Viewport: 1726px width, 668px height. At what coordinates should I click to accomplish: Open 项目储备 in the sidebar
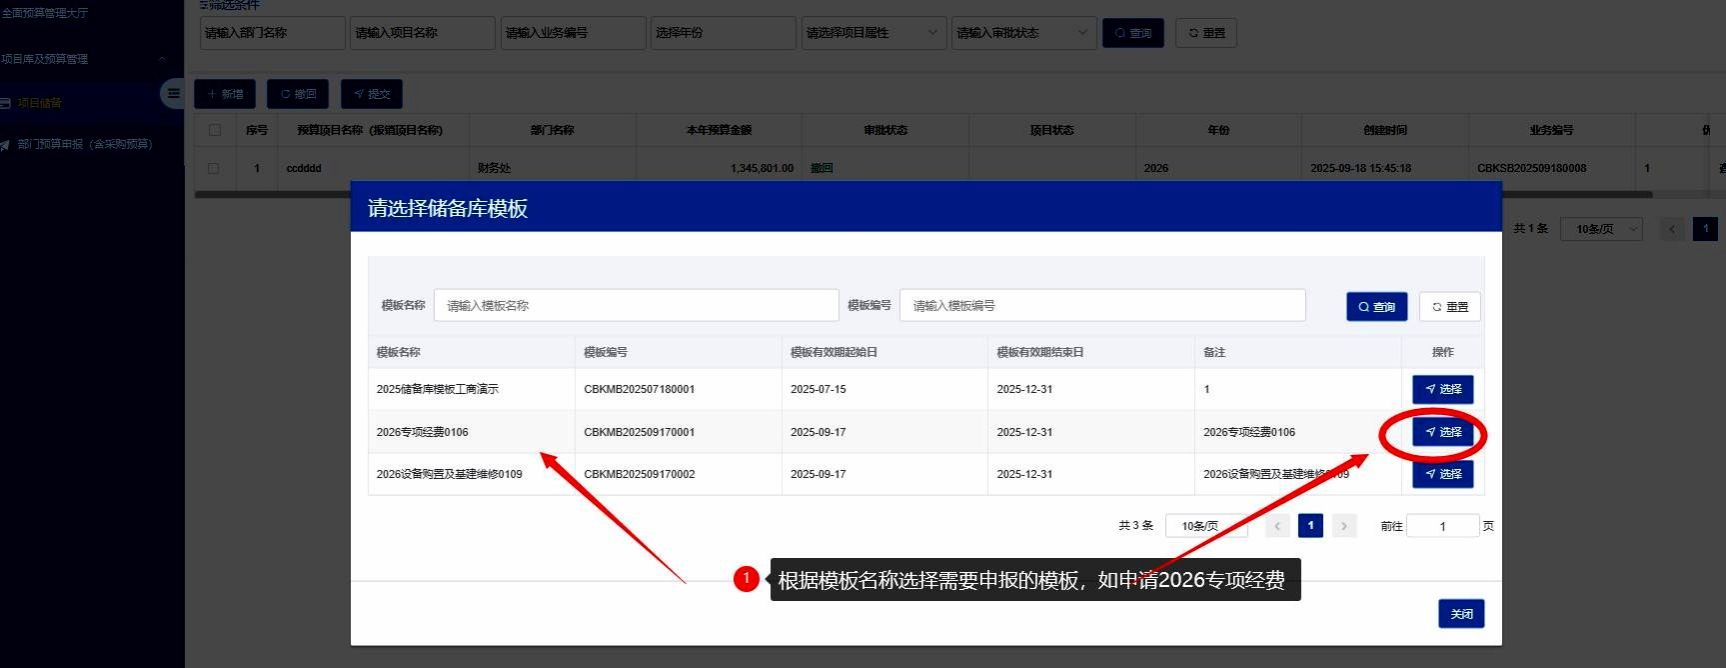click(x=40, y=103)
